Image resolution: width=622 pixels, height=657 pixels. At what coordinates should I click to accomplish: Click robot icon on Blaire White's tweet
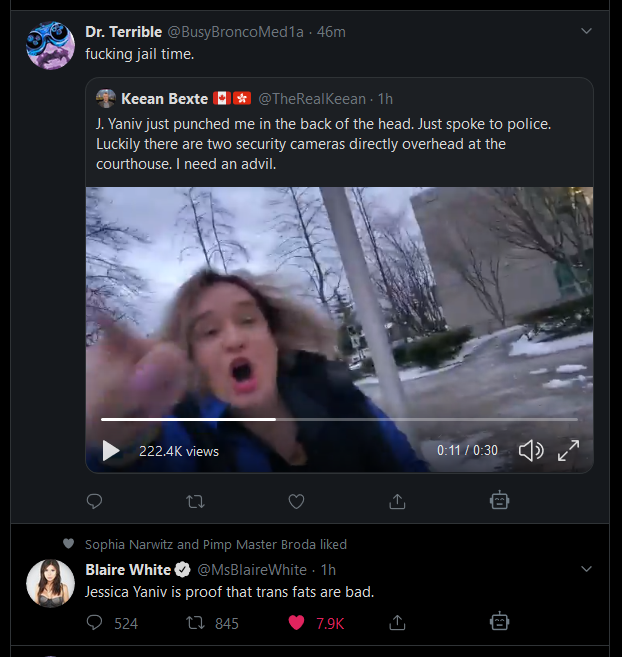coord(499,623)
